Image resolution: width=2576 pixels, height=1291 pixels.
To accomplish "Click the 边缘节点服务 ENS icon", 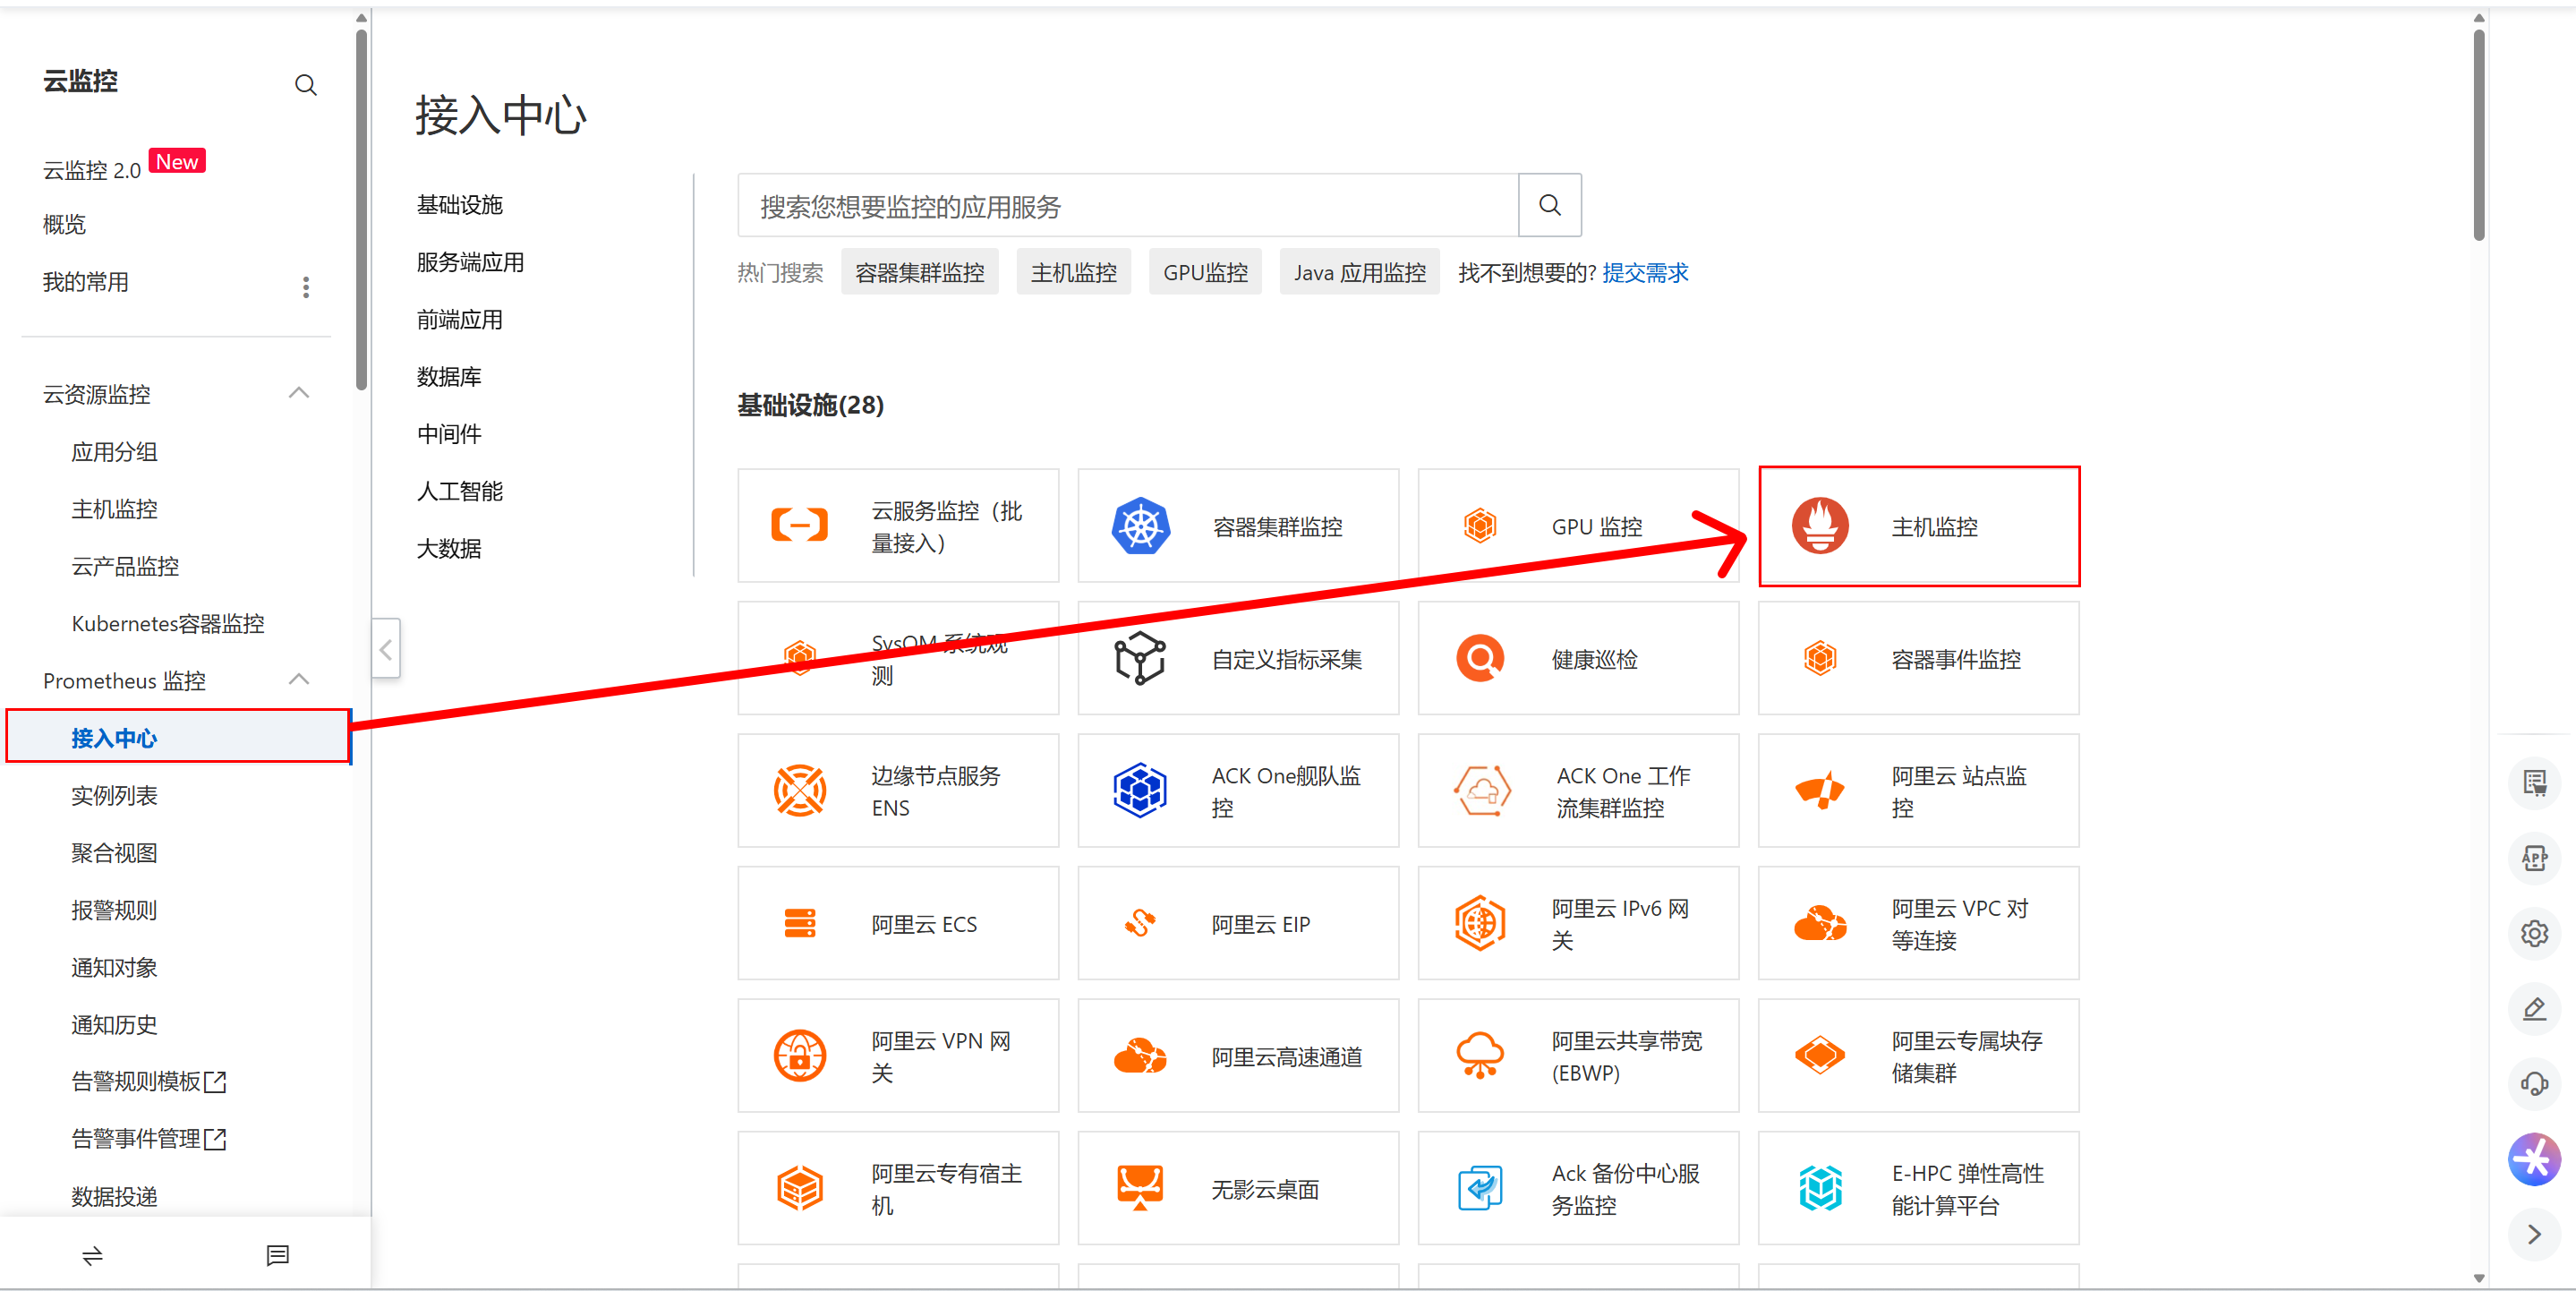I will 799,791.
